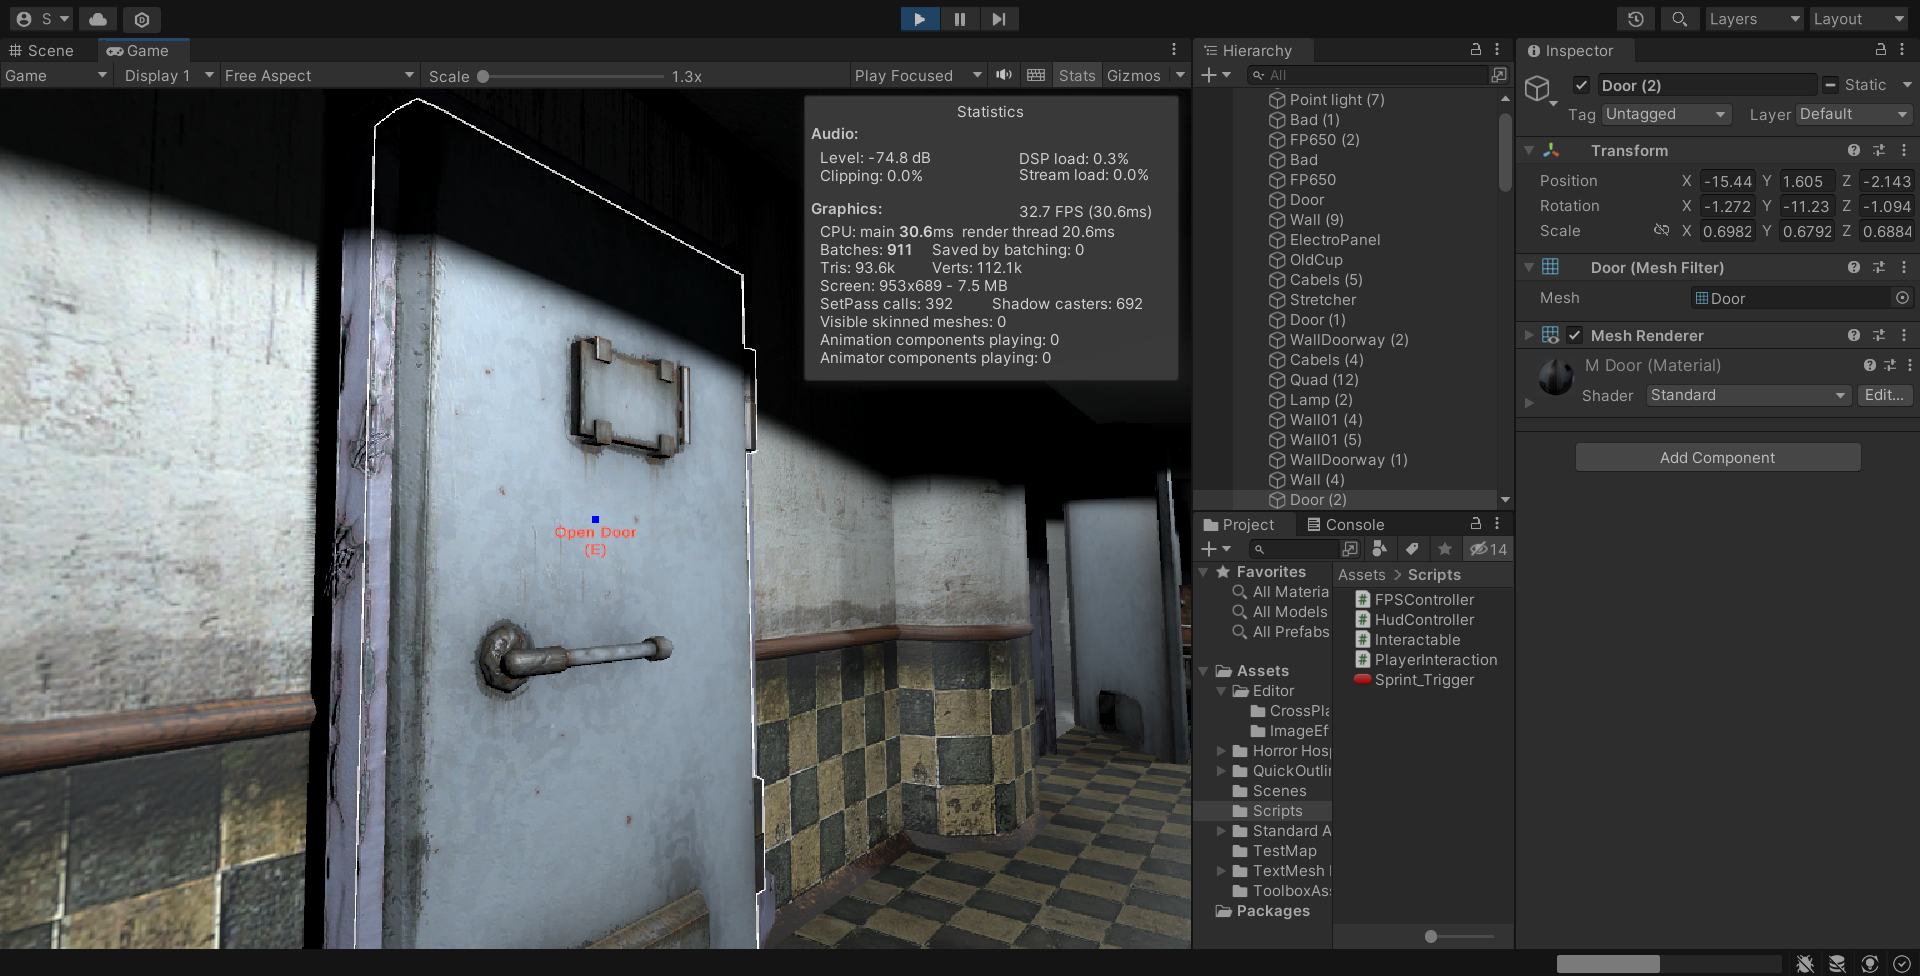Open Undo History icon in top toolbar
This screenshot has width=1920, height=976.
click(1636, 19)
